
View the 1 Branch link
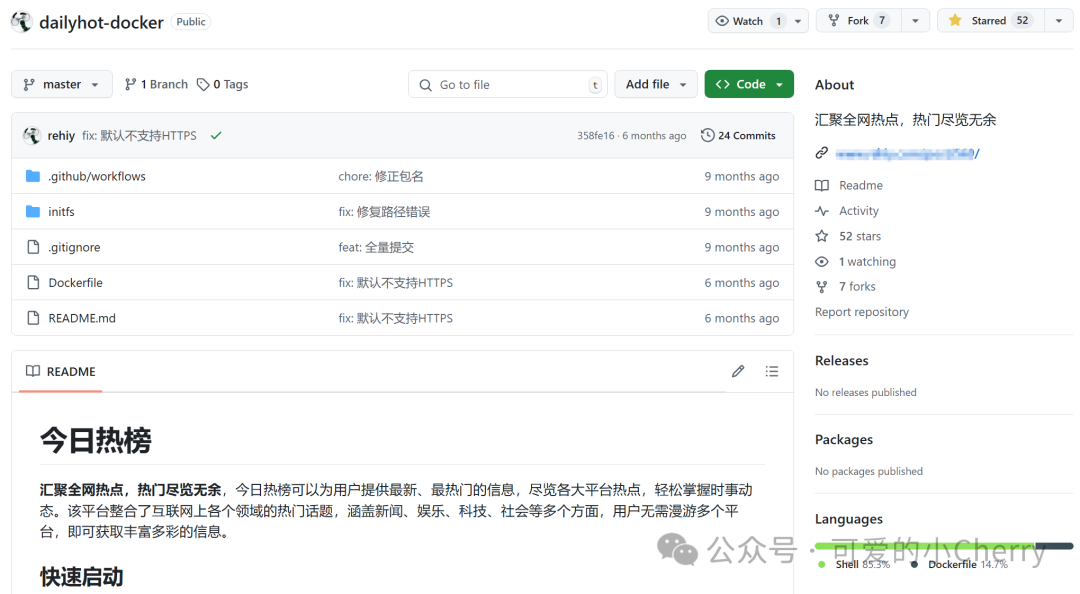point(156,84)
